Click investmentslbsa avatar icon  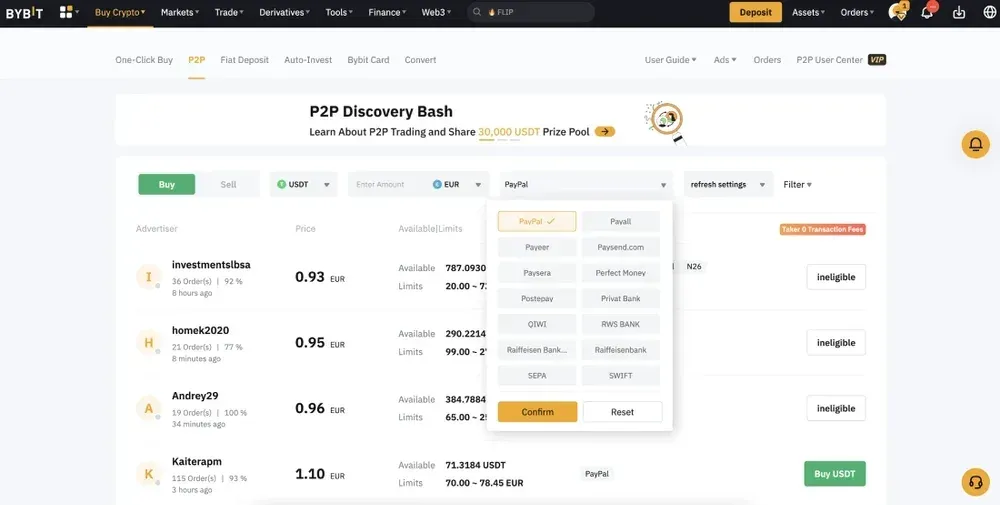pyautogui.click(x=149, y=277)
